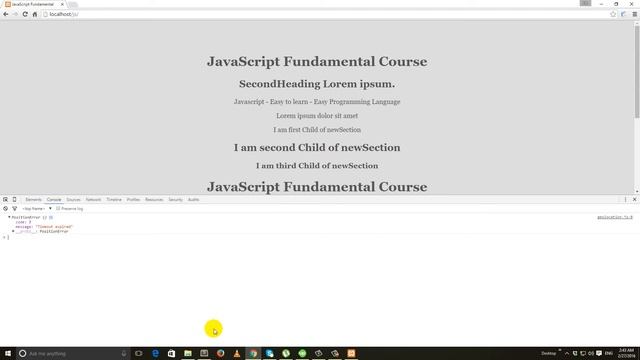Click the ENG language indicator

coord(609,353)
